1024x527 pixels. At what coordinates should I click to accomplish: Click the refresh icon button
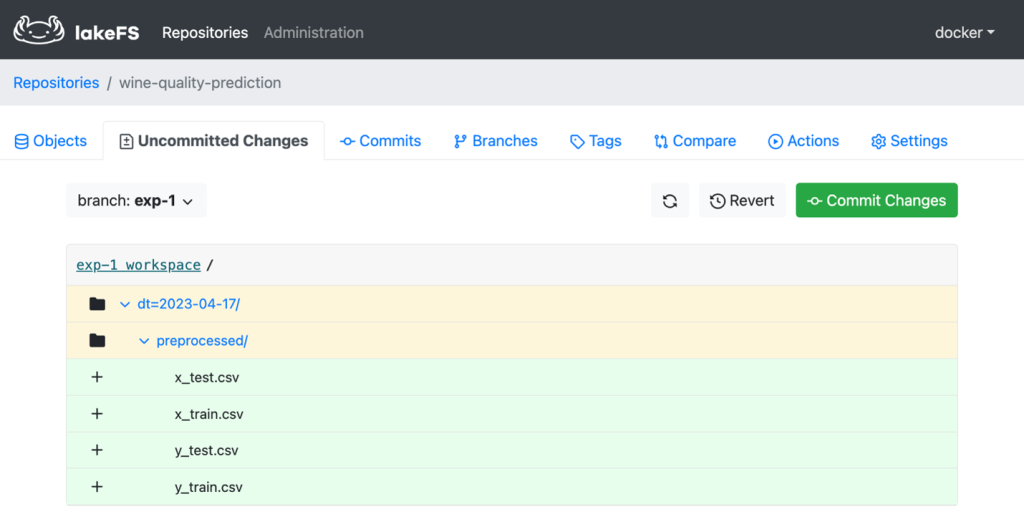[x=670, y=200]
